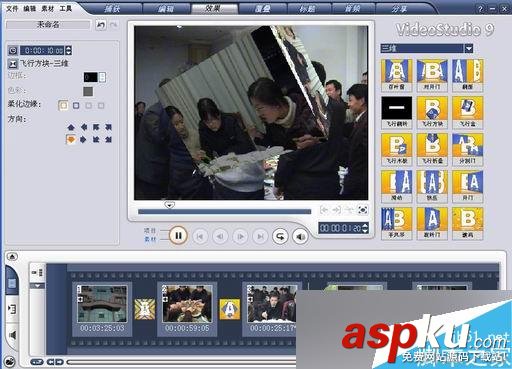Pick the third transition effect in the top row
This screenshot has height=369, width=512.
tap(468, 75)
